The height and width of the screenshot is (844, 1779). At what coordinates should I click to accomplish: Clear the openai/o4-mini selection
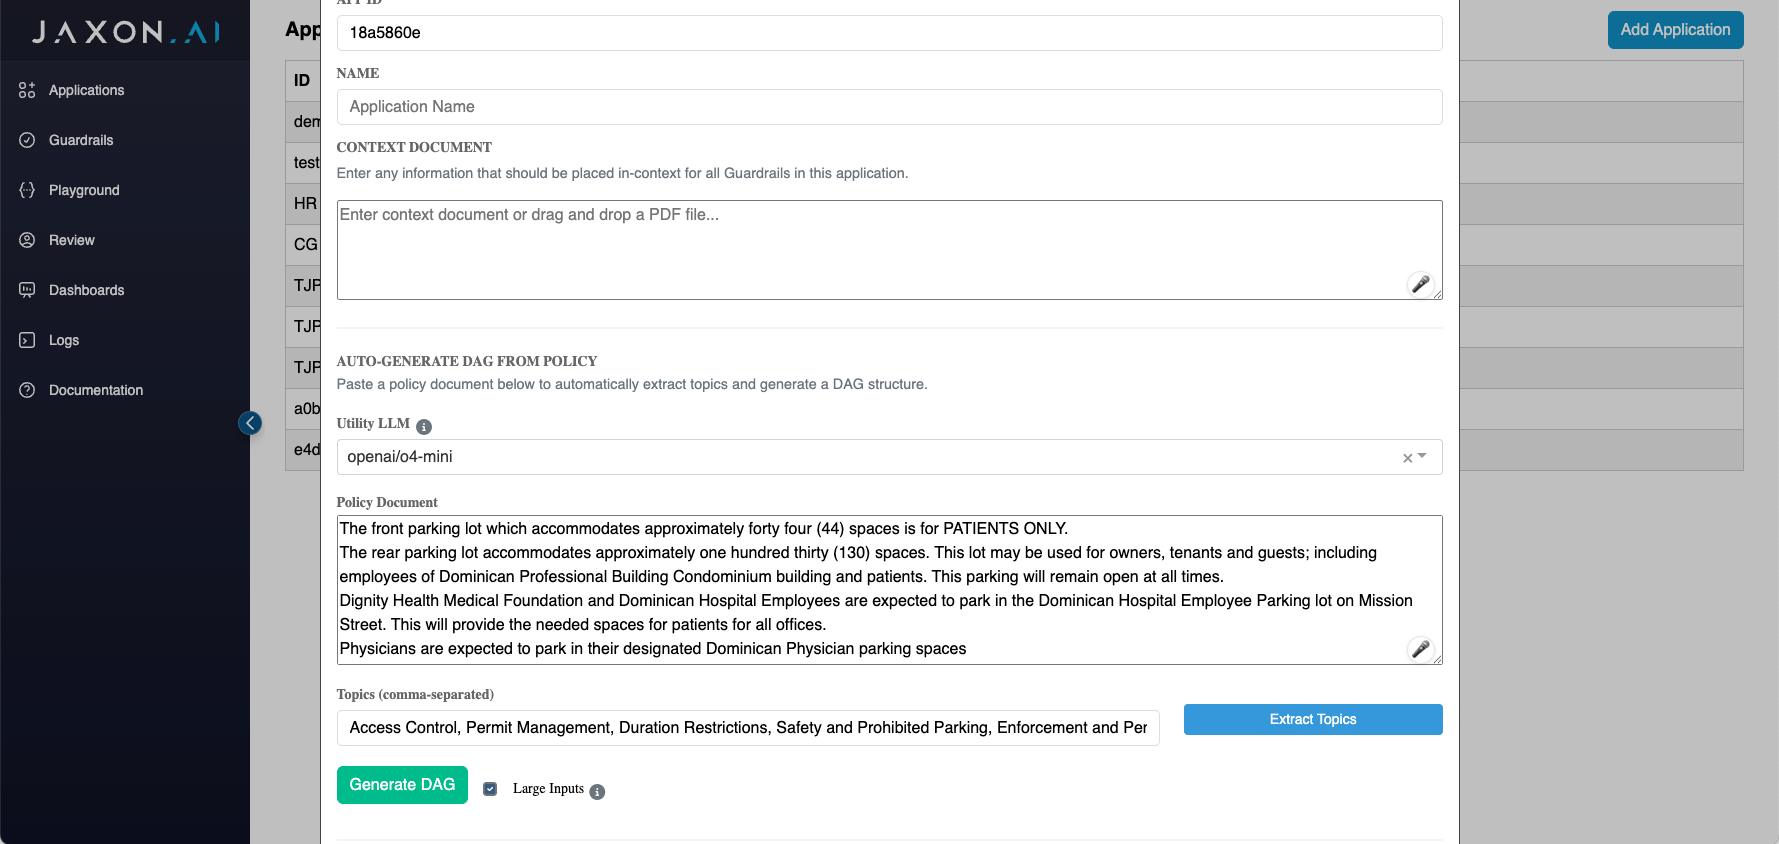click(1407, 458)
